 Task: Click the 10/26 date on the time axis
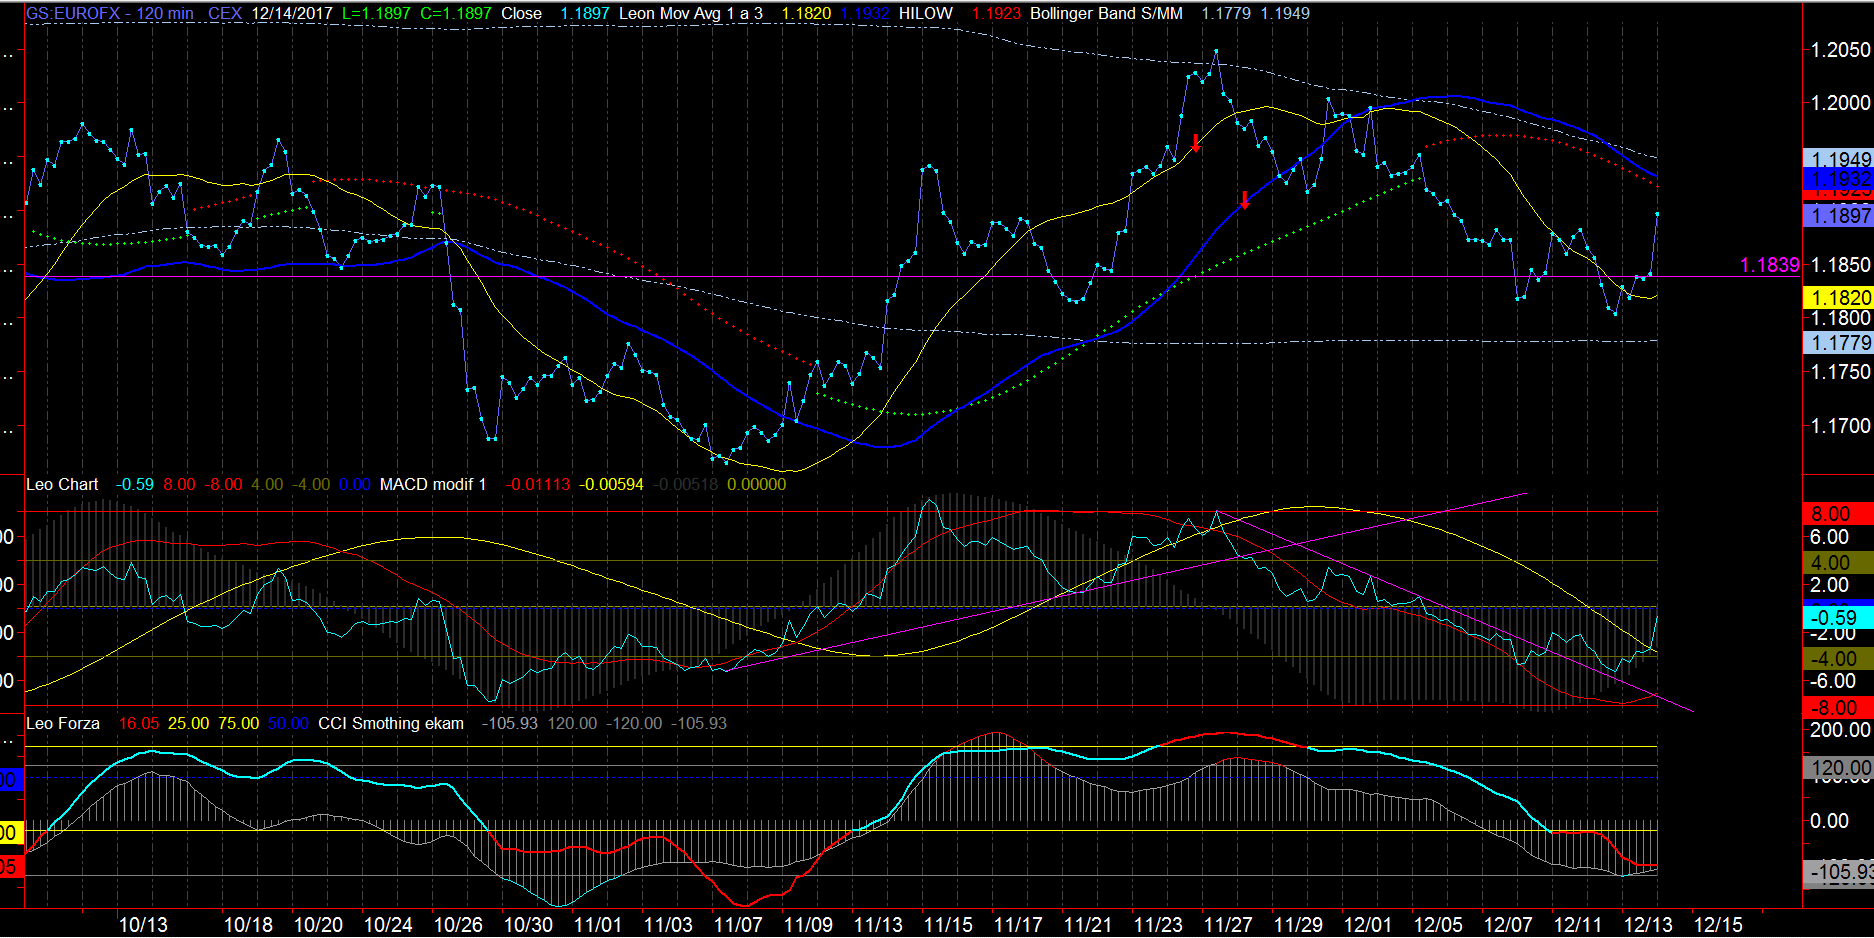click(x=458, y=925)
